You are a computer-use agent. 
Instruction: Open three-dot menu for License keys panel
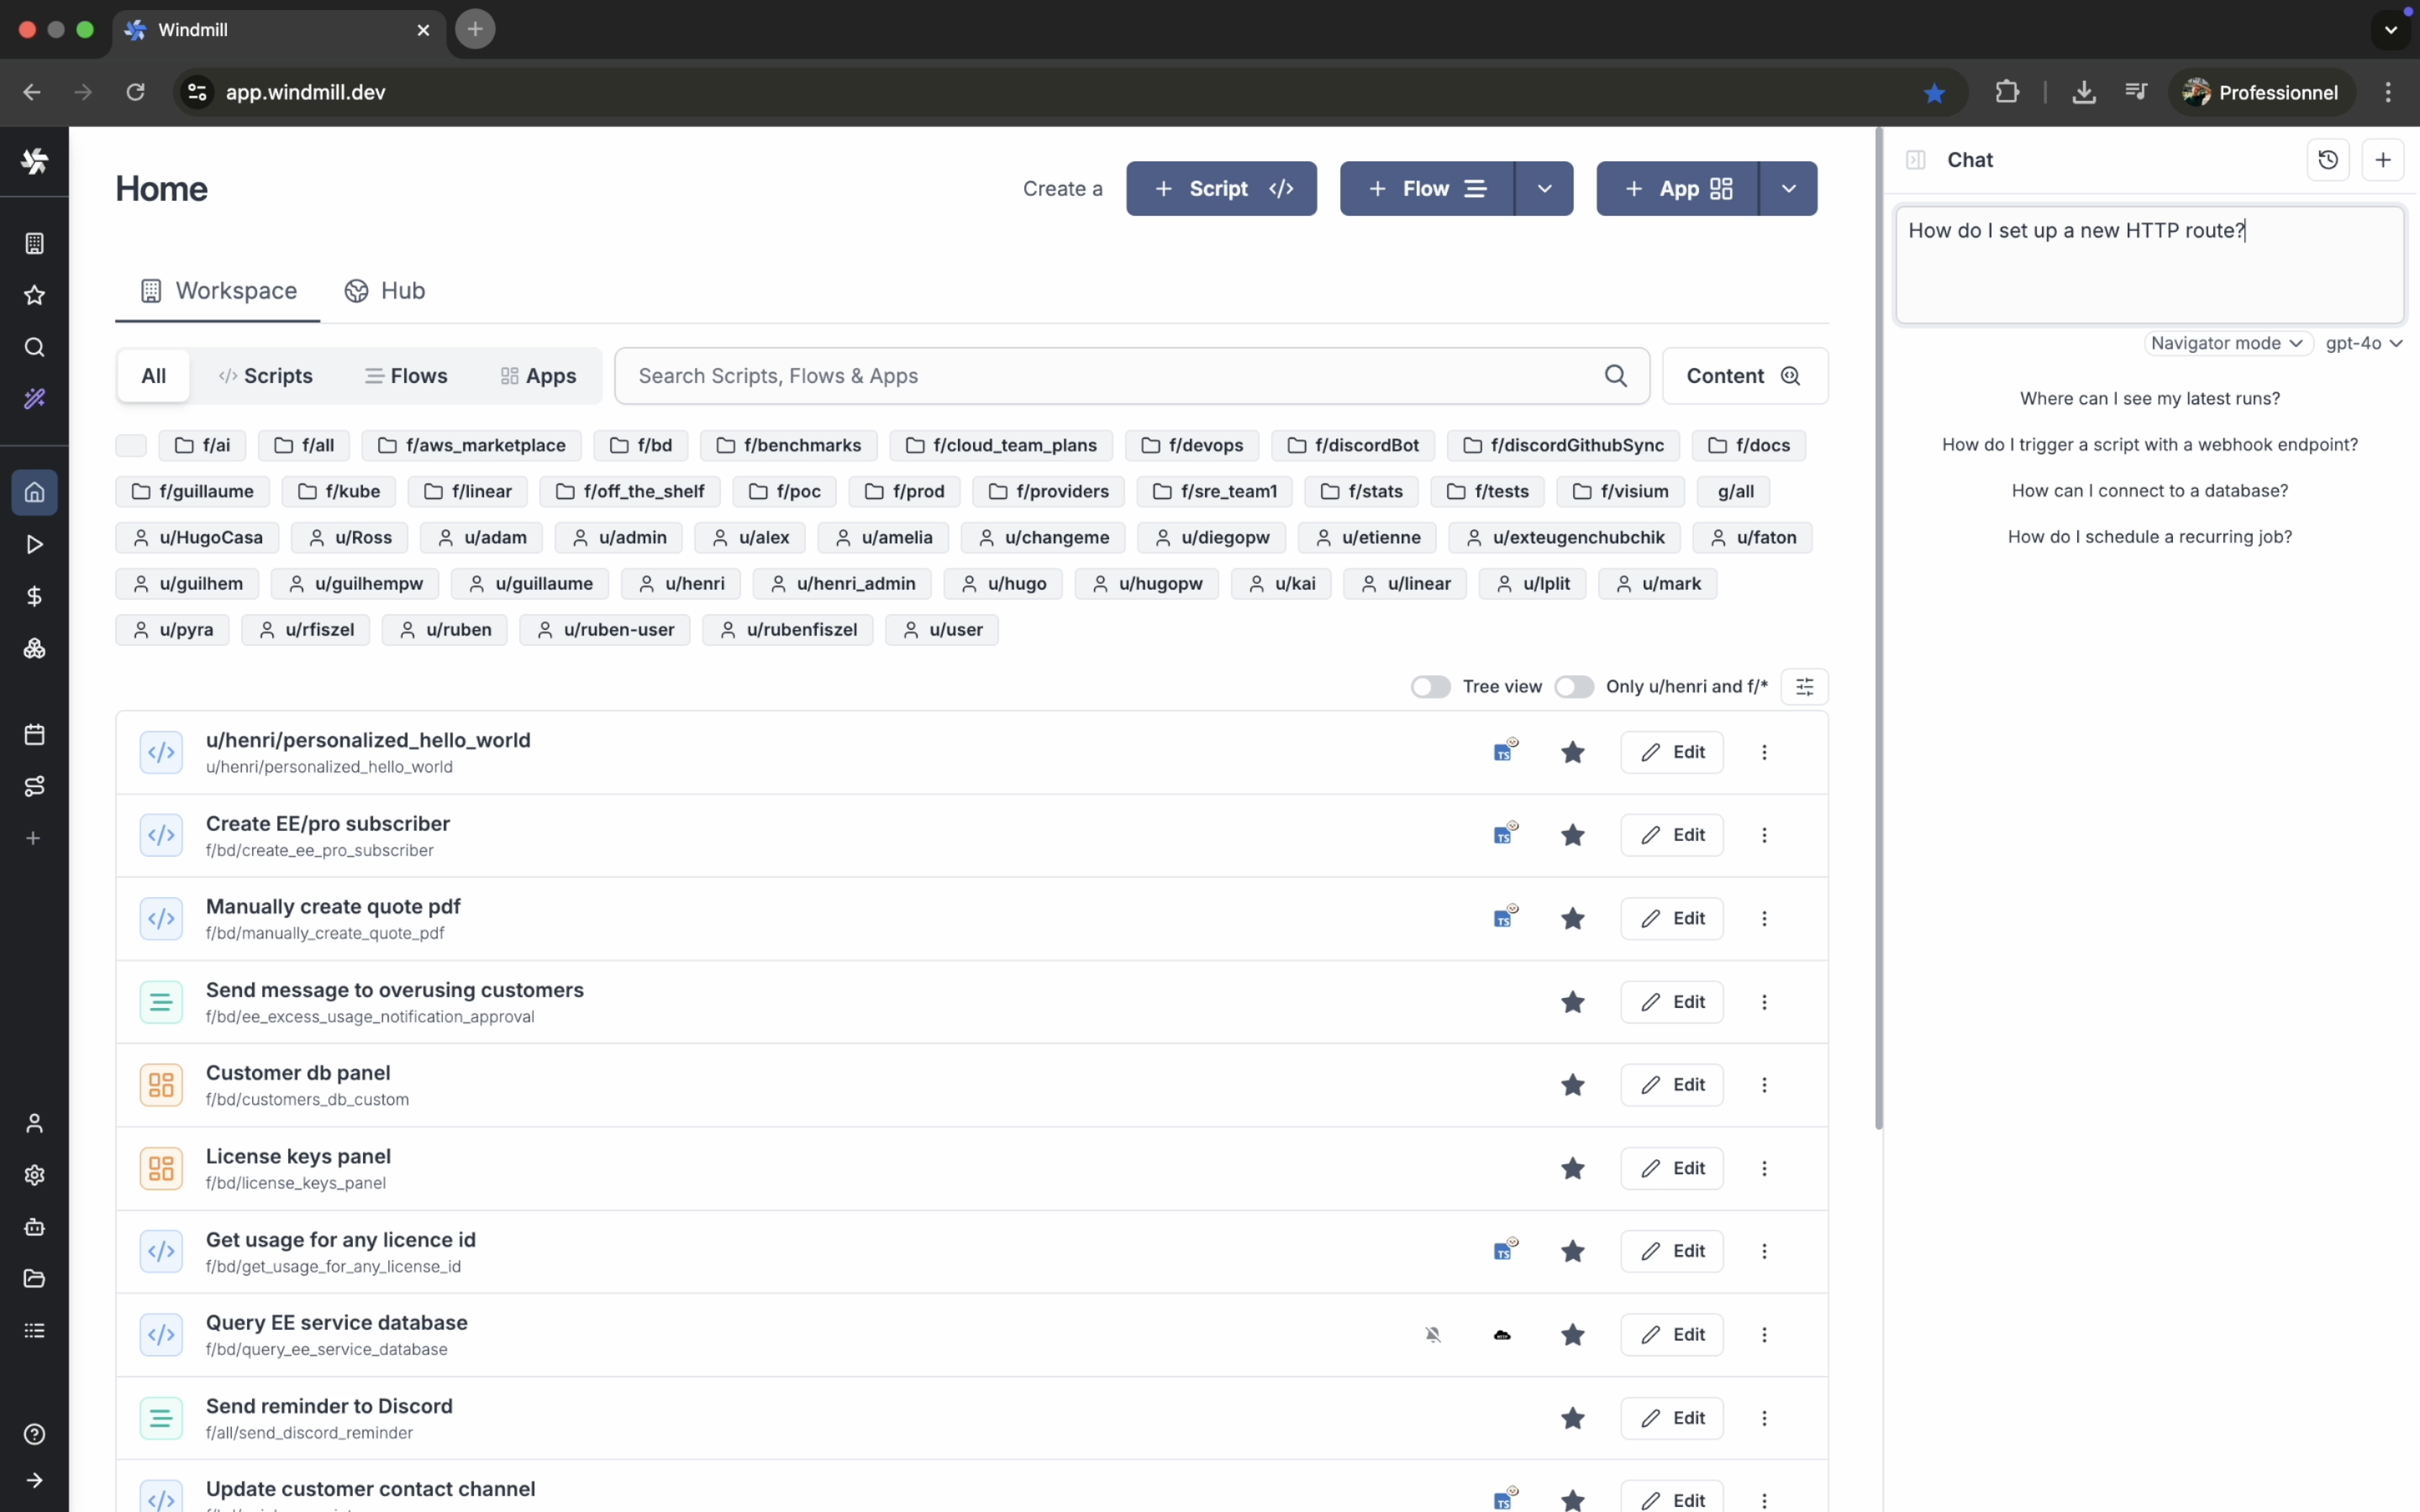click(x=1764, y=1168)
